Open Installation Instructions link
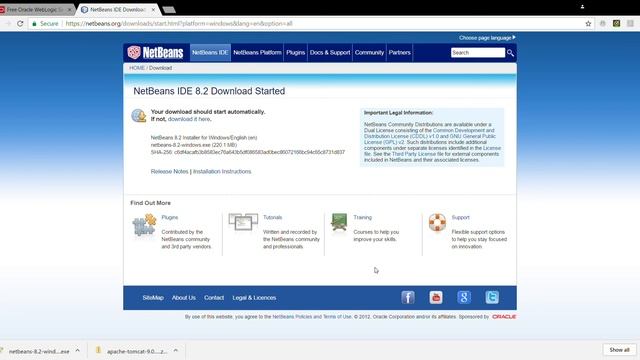The height and width of the screenshot is (360, 640). click(222, 171)
